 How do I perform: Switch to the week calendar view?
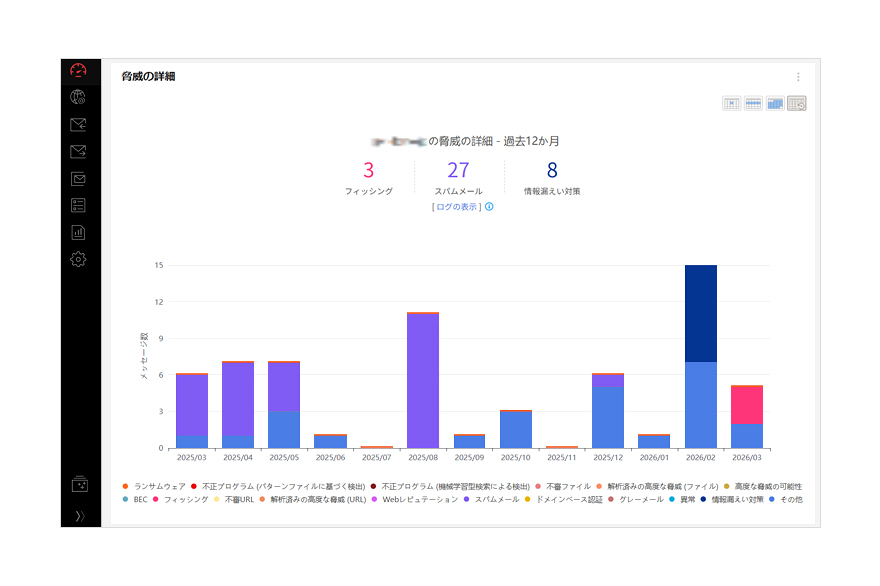(x=753, y=103)
